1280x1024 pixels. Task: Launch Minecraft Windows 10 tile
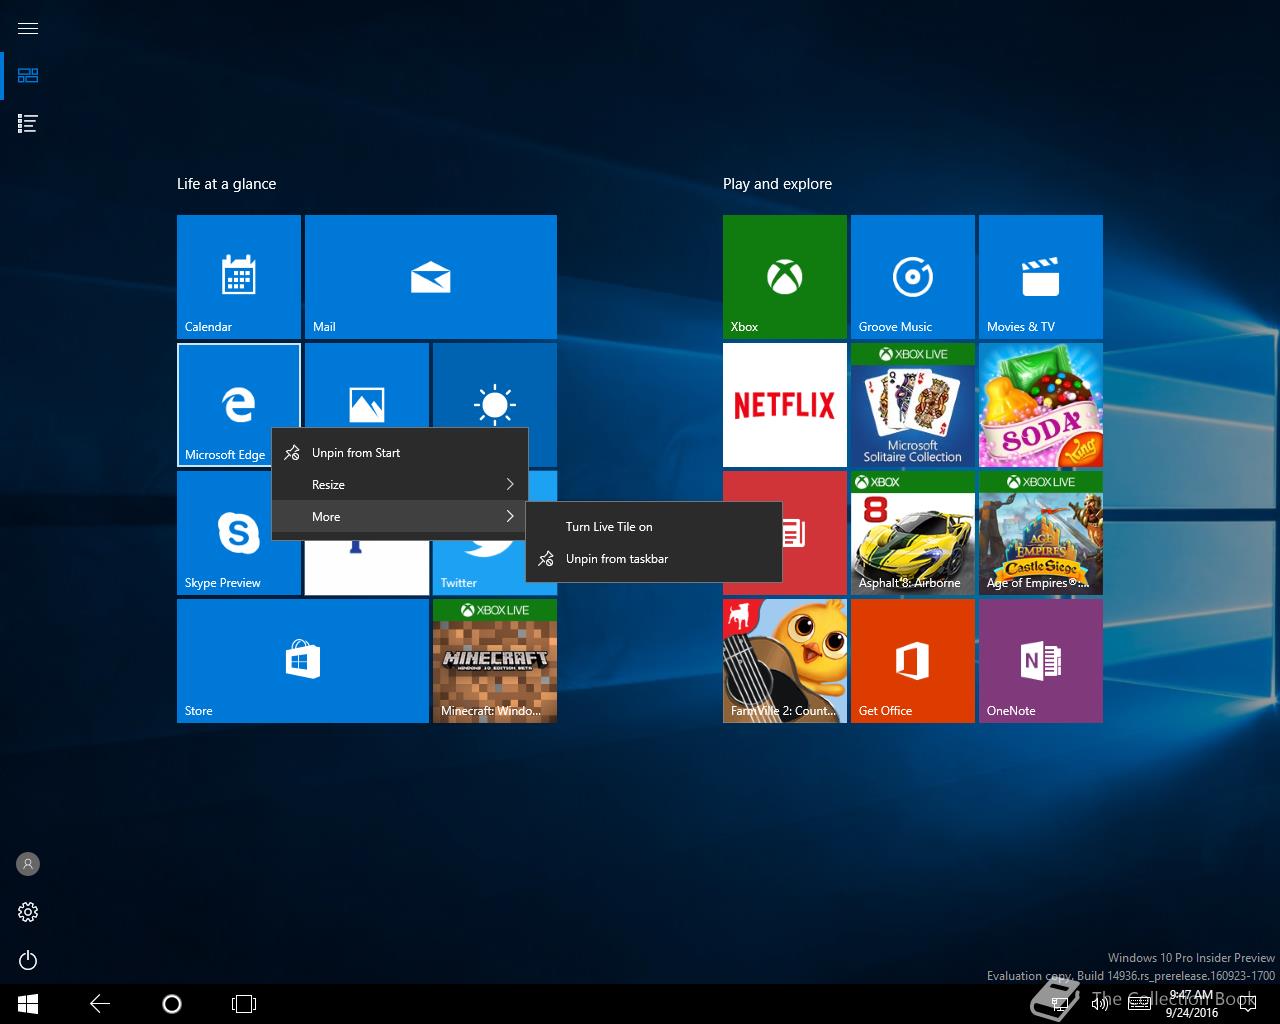tap(495, 661)
